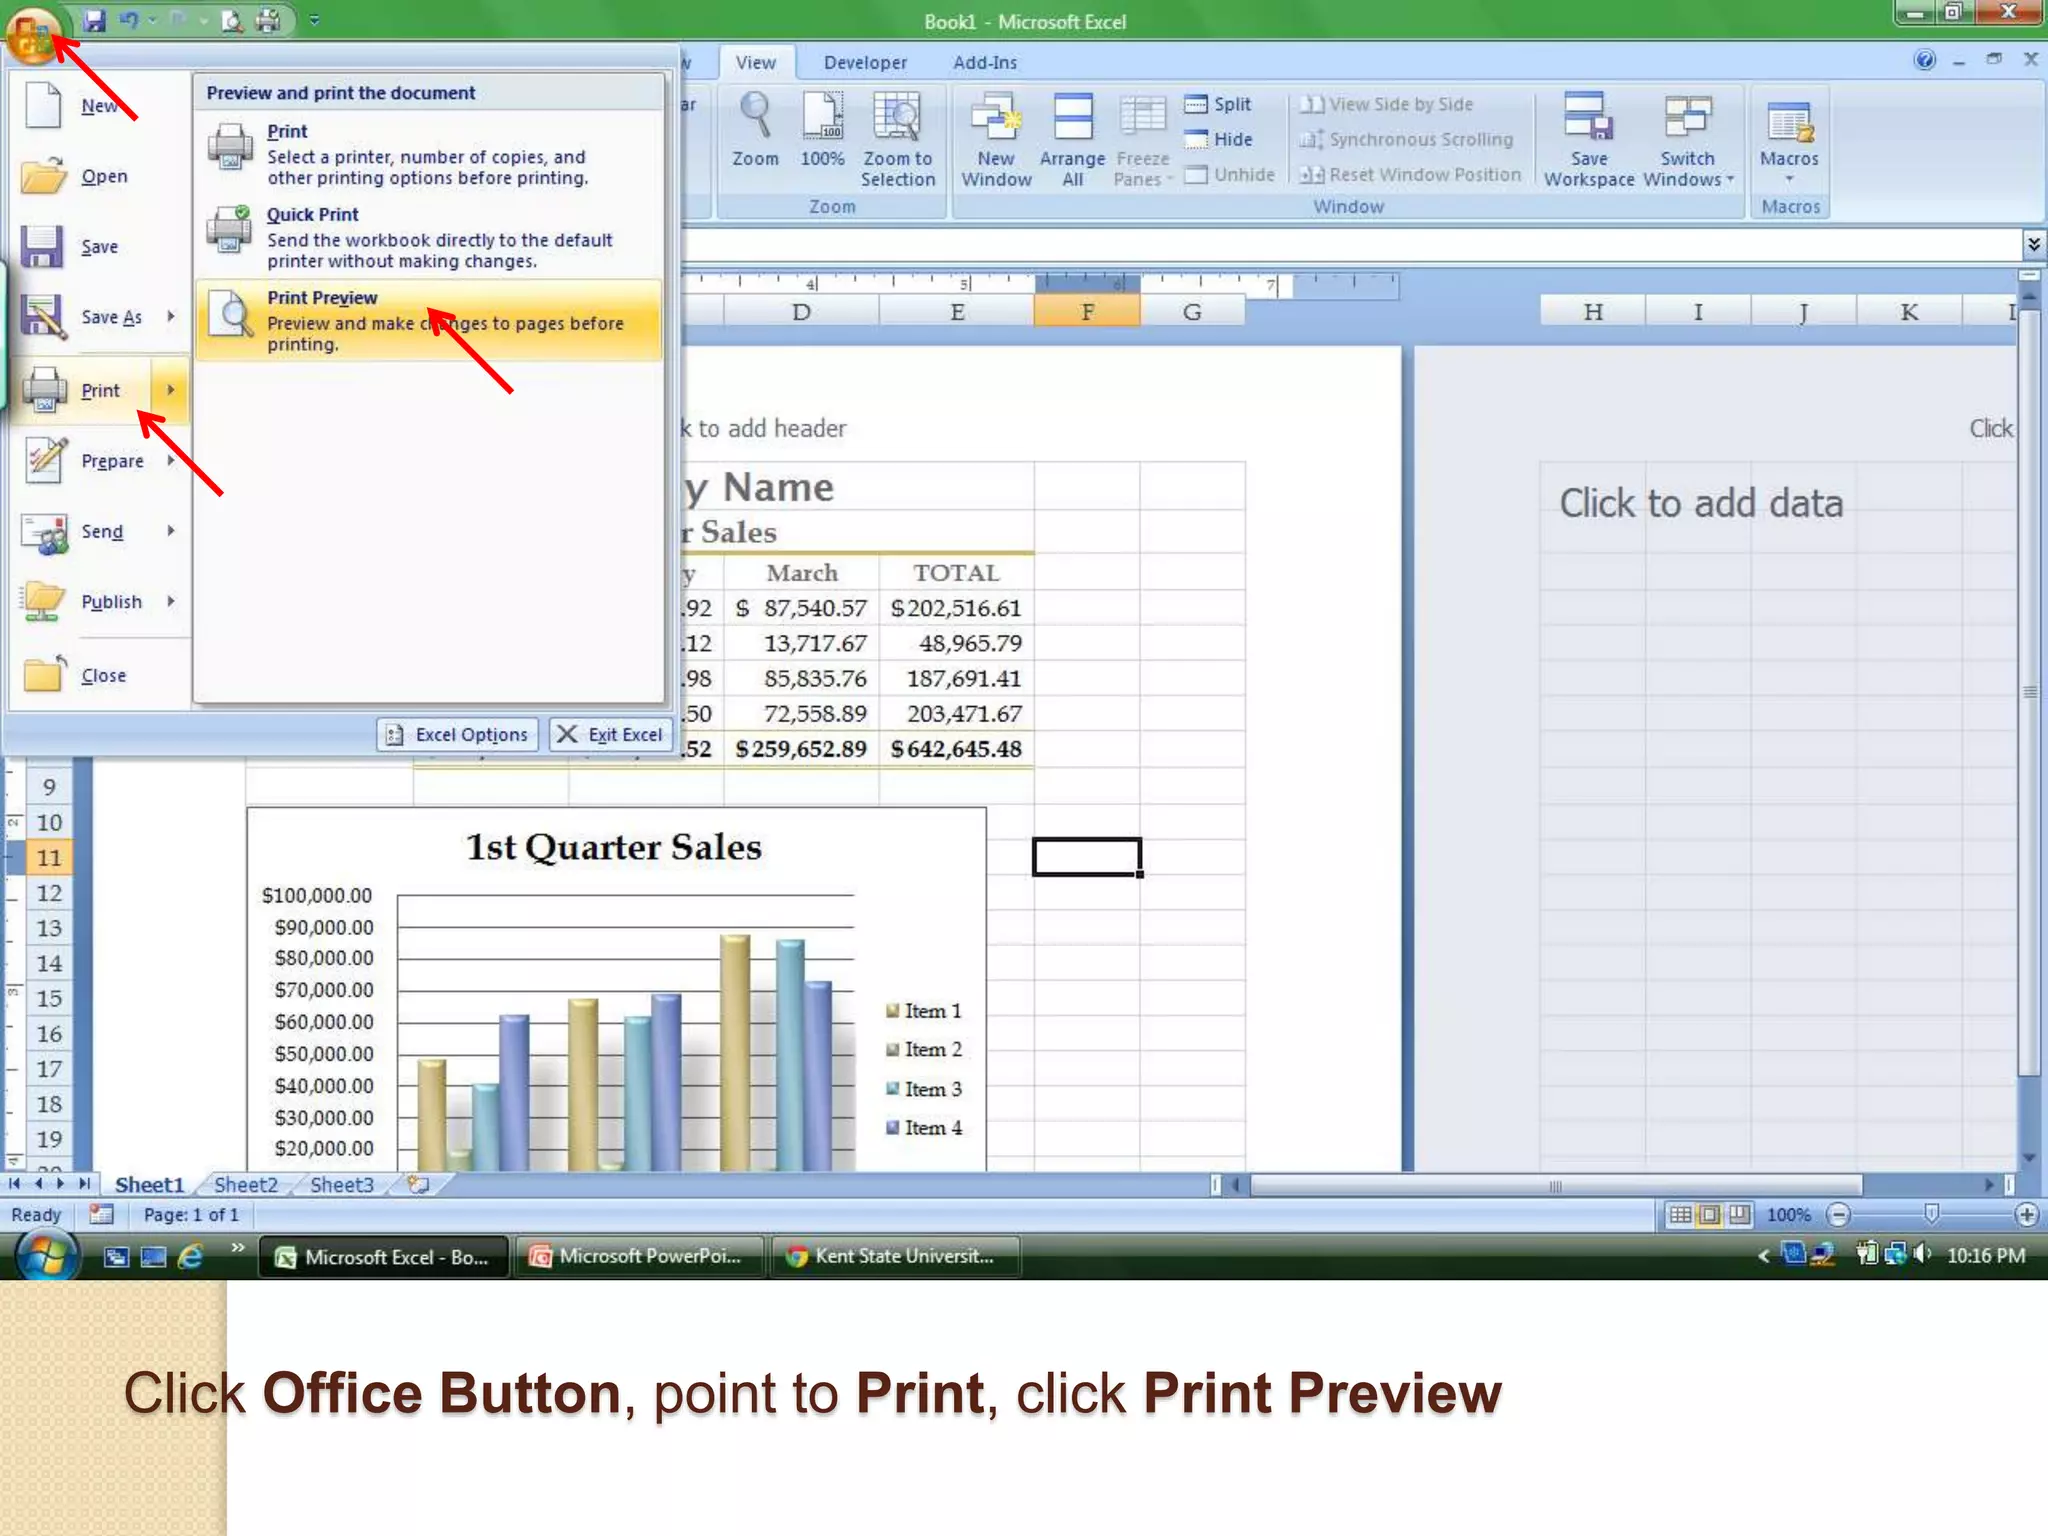Click the Send menu icon

[44, 532]
